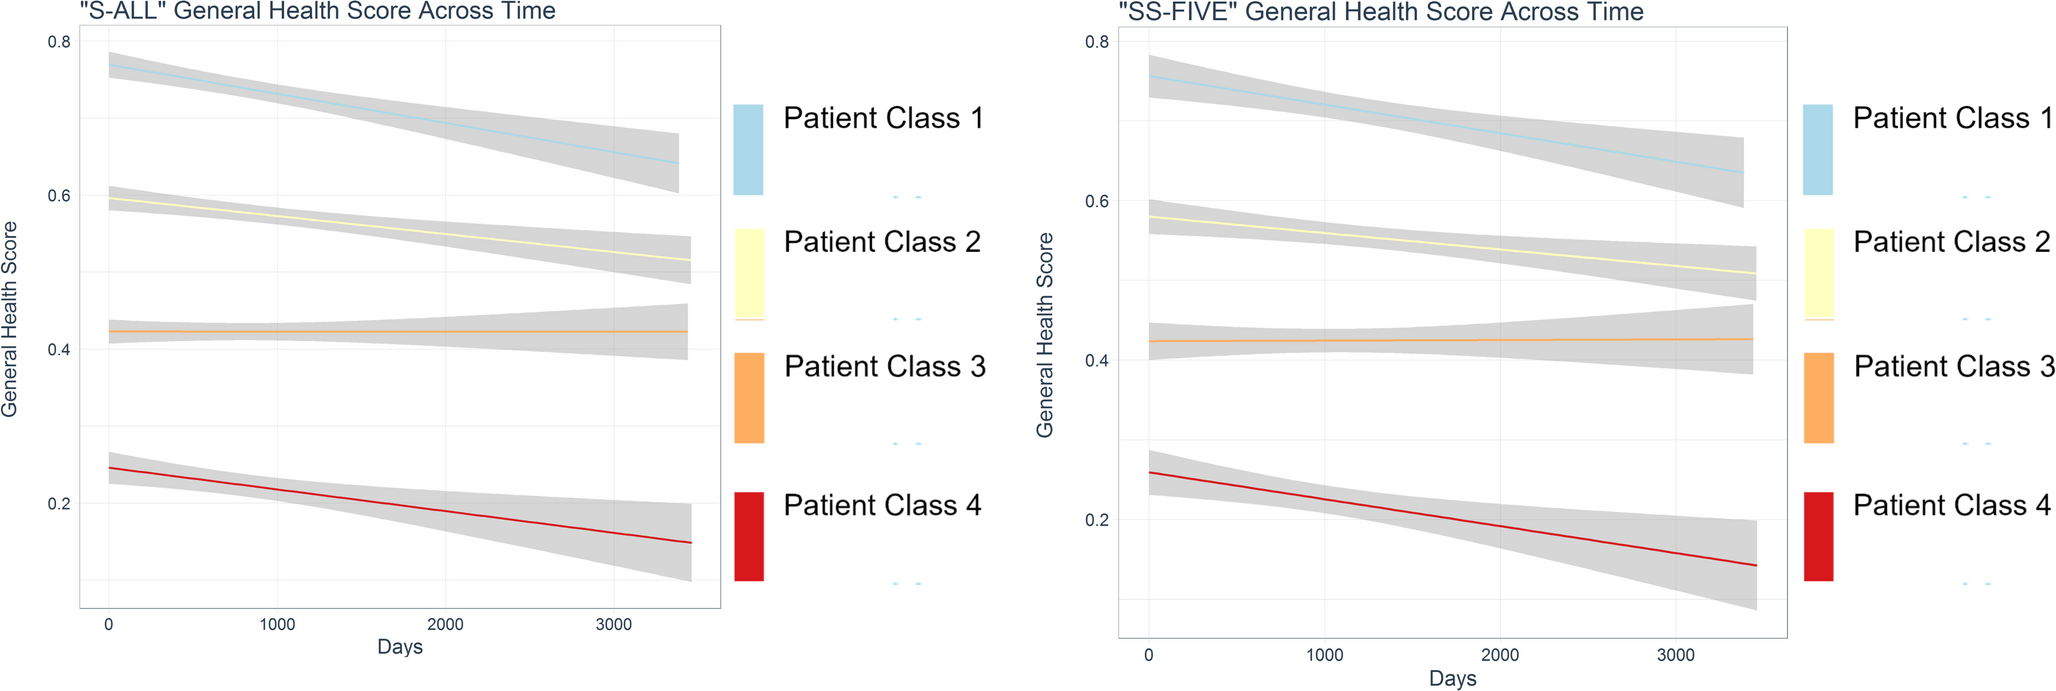Click "Patient Class 2" label in SS-FIVE legend
2056x691 pixels.
[x=1952, y=242]
